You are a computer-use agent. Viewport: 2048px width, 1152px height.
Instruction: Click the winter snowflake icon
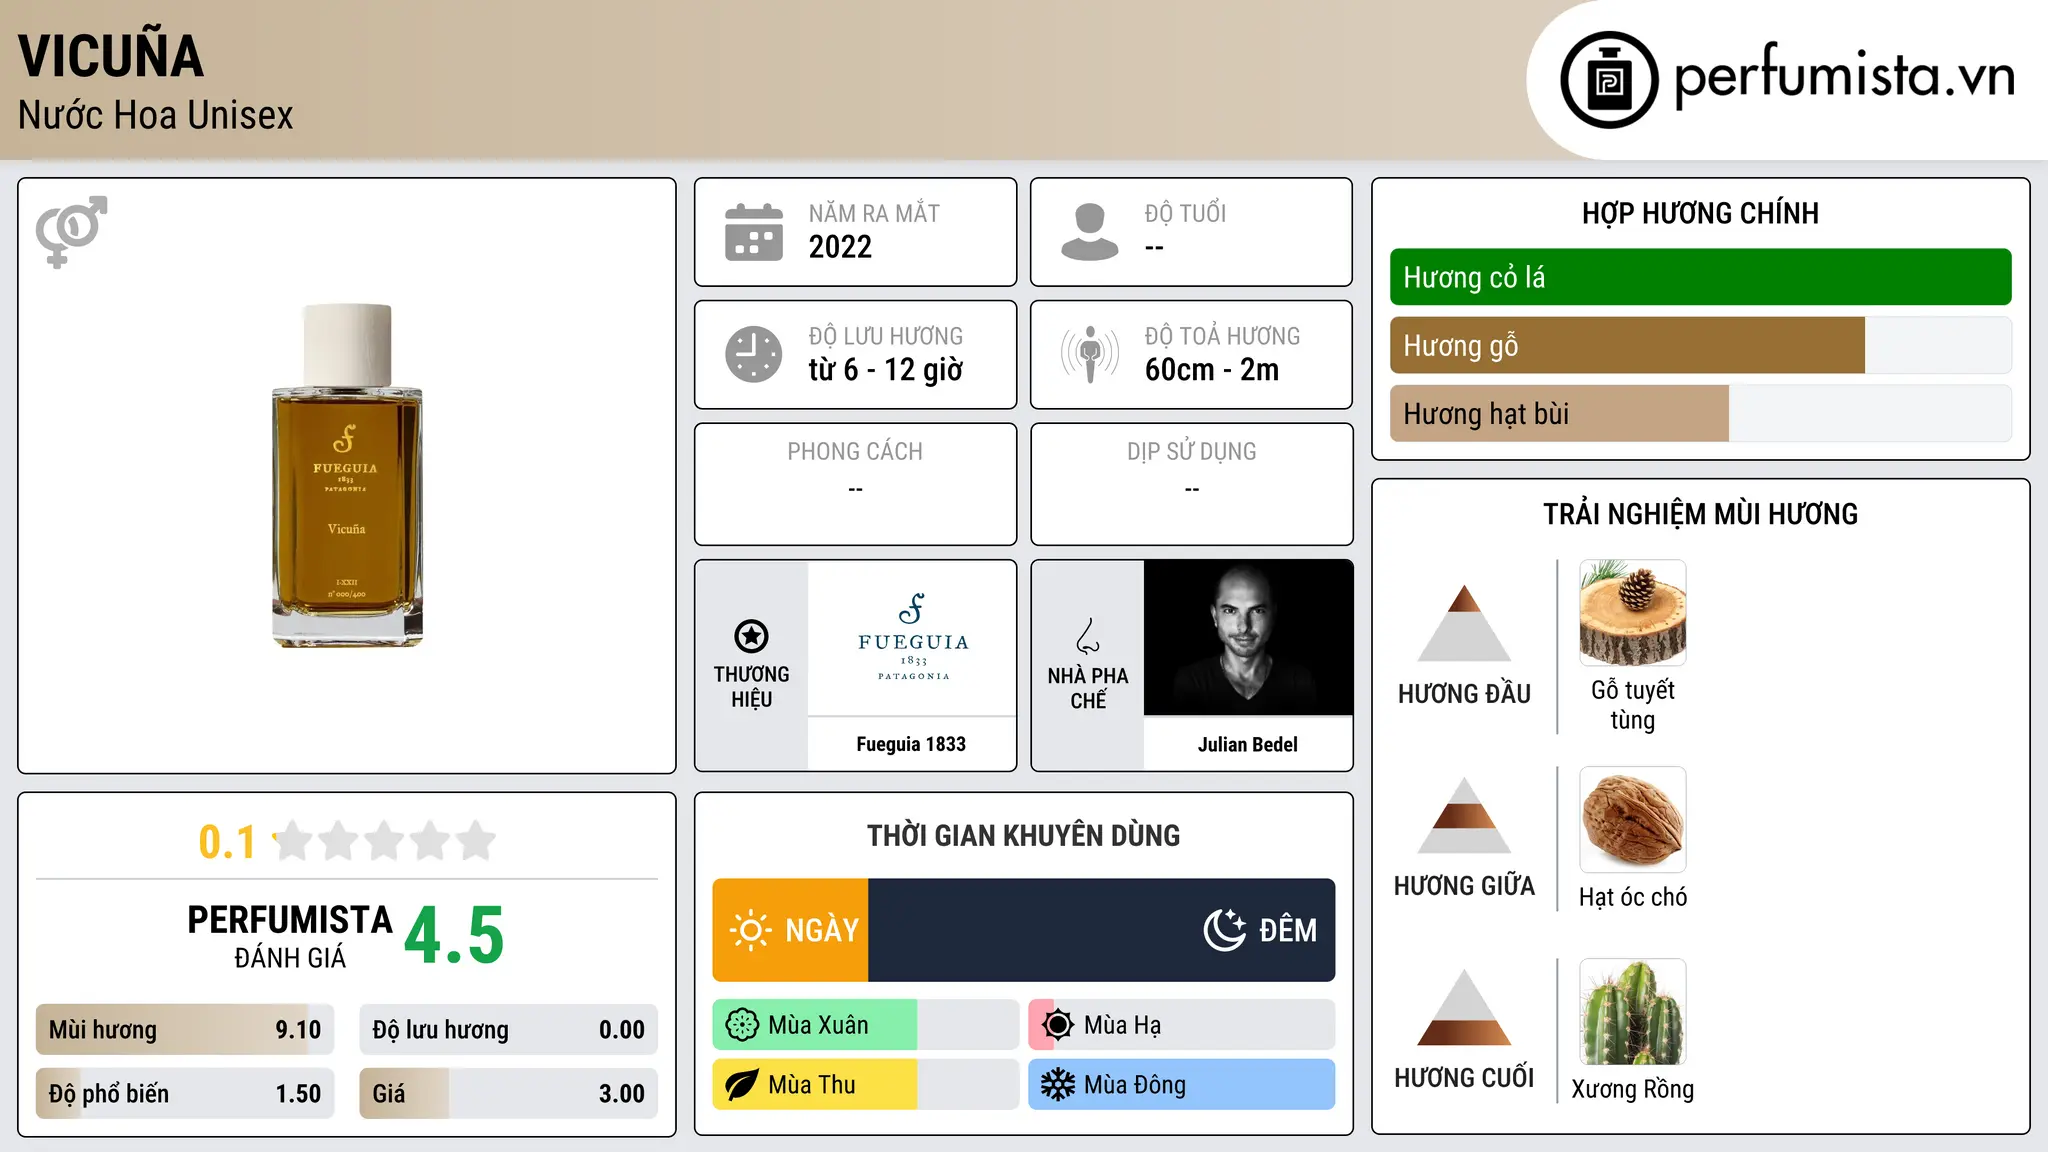pyautogui.click(x=1057, y=1085)
